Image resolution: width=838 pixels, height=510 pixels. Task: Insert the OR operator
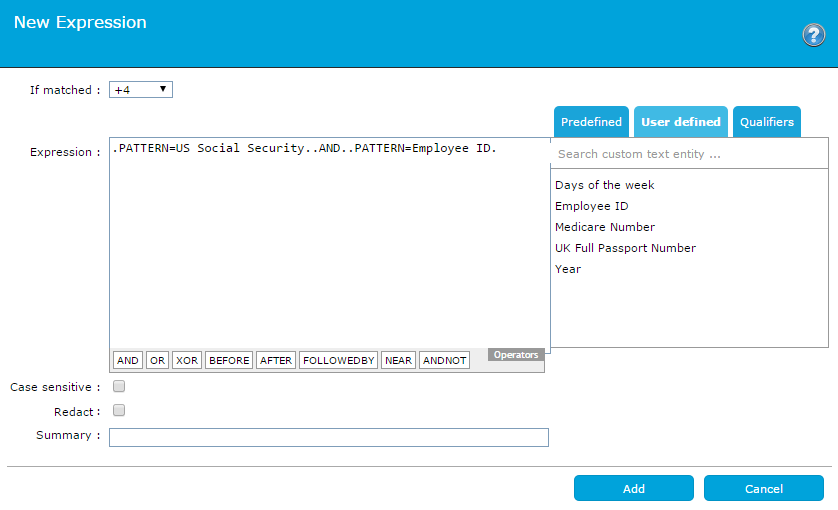point(158,361)
